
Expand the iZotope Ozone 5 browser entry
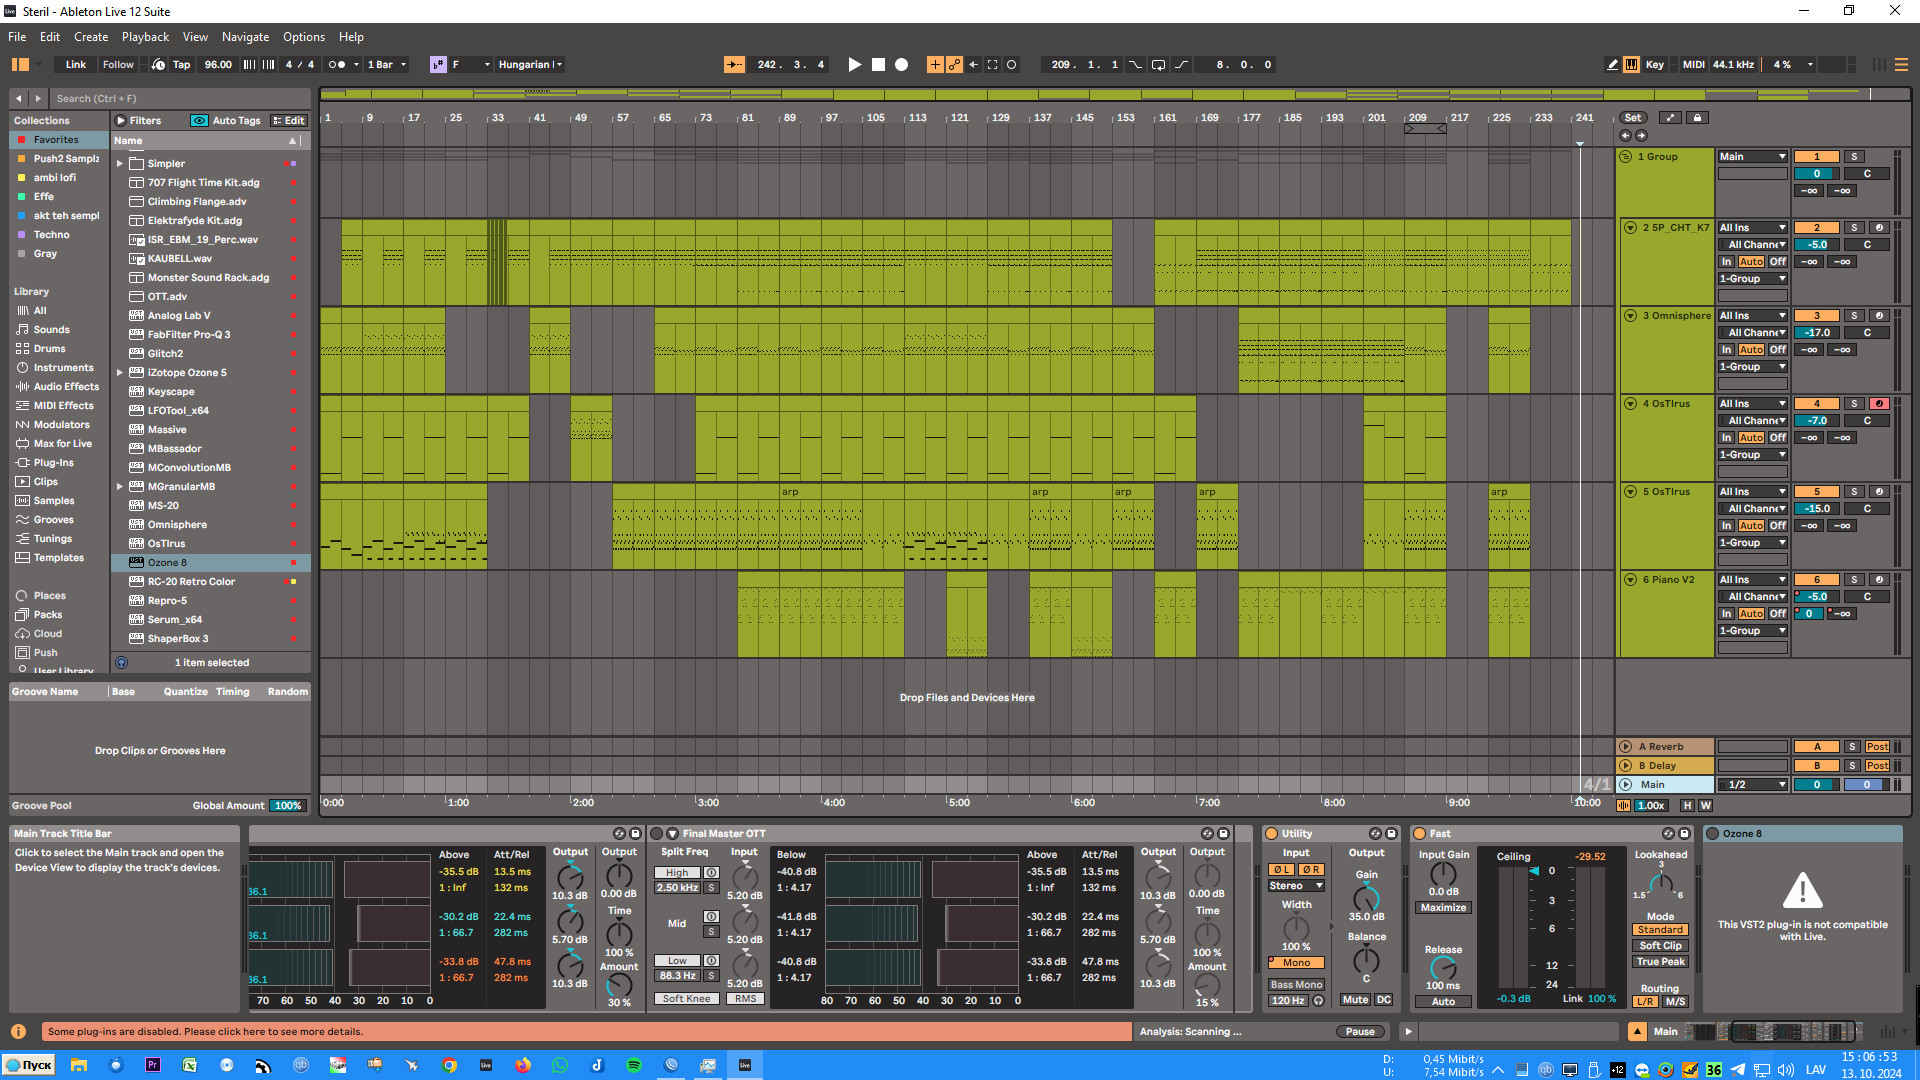click(x=120, y=373)
